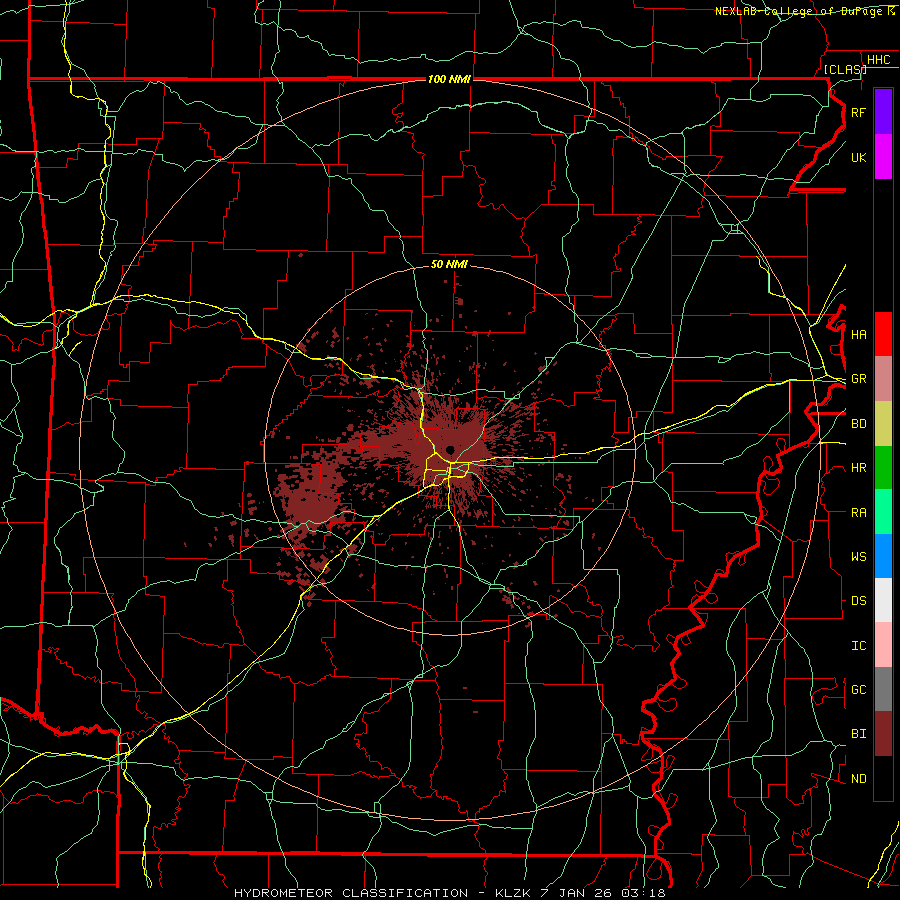Click the 100 NMI range ring label
Image resolution: width=900 pixels, height=900 pixels.
click(x=449, y=79)
